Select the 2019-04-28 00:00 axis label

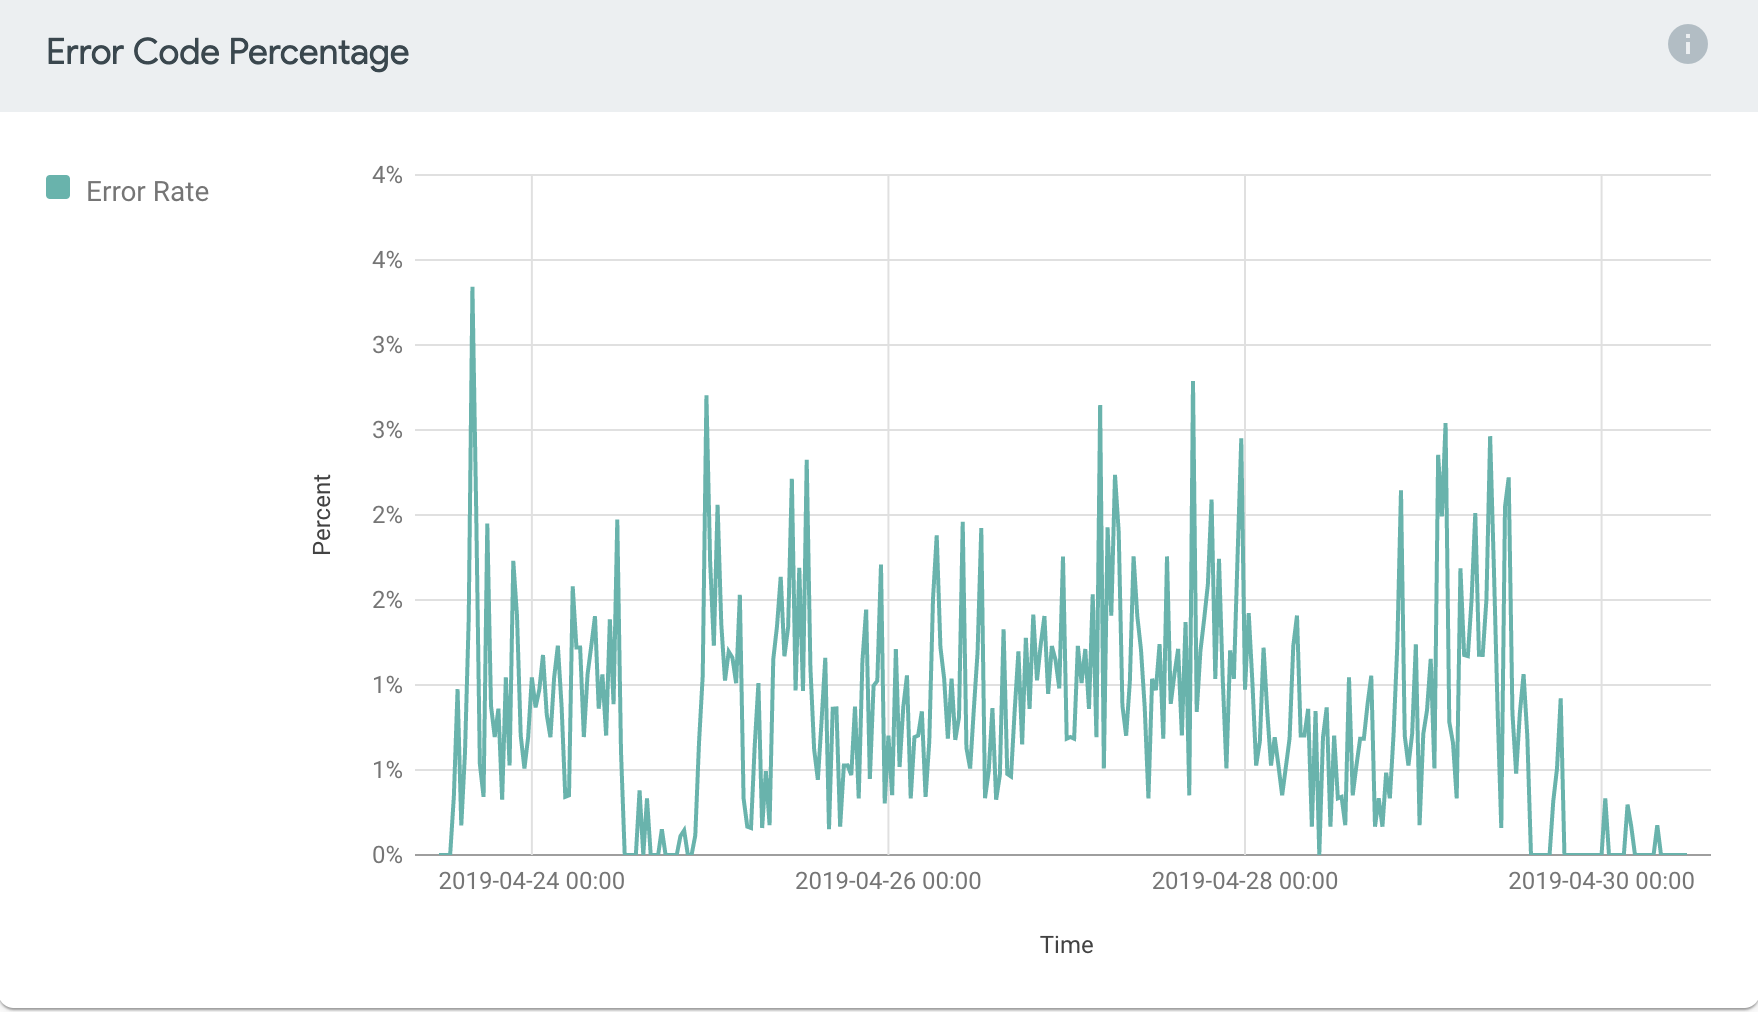pos(1244,881)
